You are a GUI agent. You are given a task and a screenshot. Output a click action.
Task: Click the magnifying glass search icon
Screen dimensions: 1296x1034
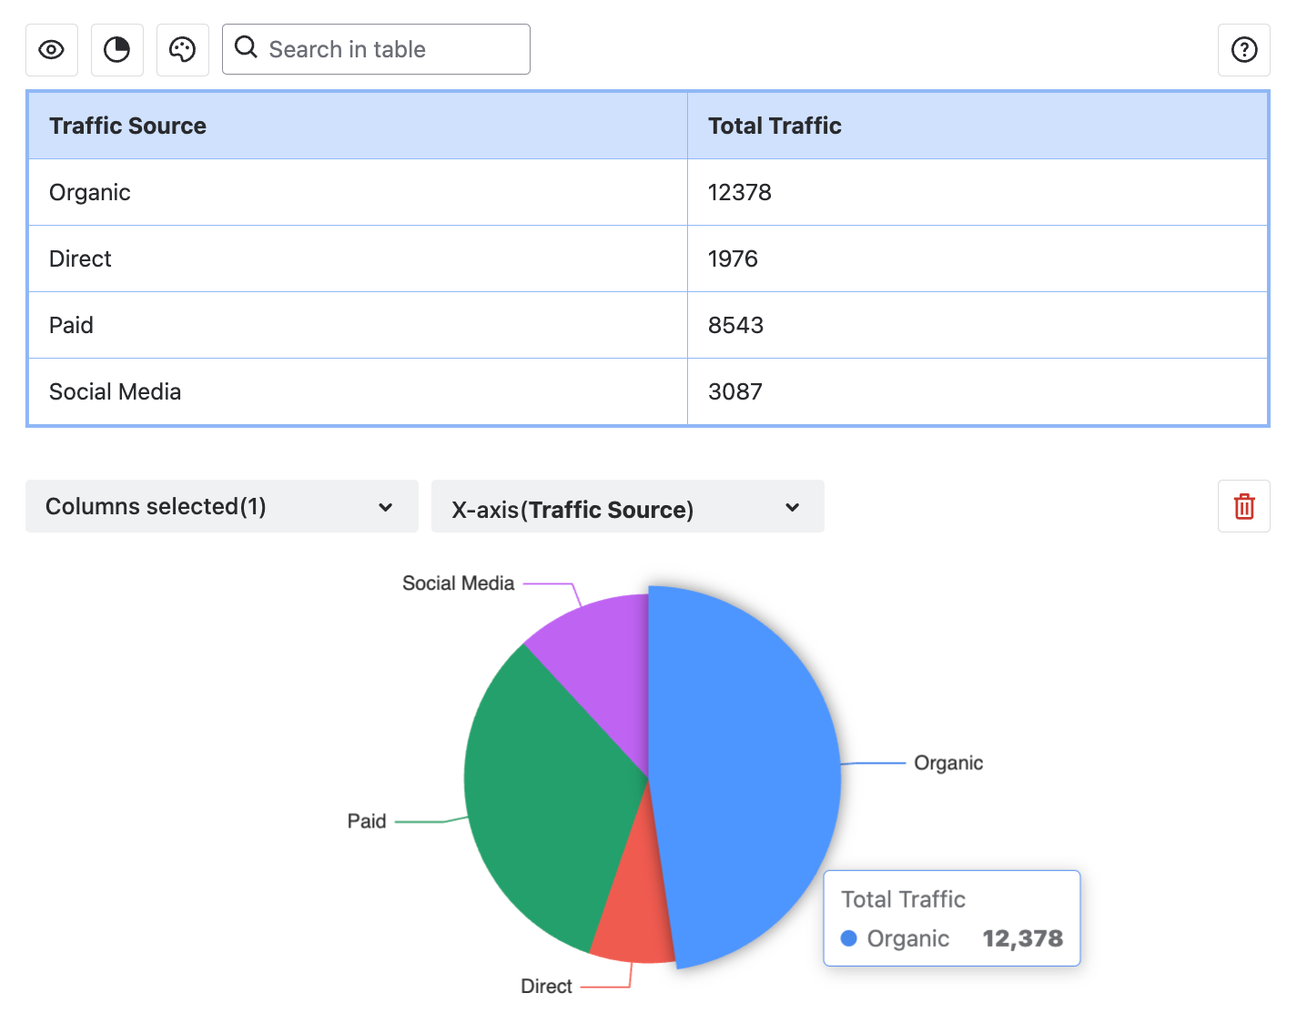pyautogui.click(x=246, y=47)
